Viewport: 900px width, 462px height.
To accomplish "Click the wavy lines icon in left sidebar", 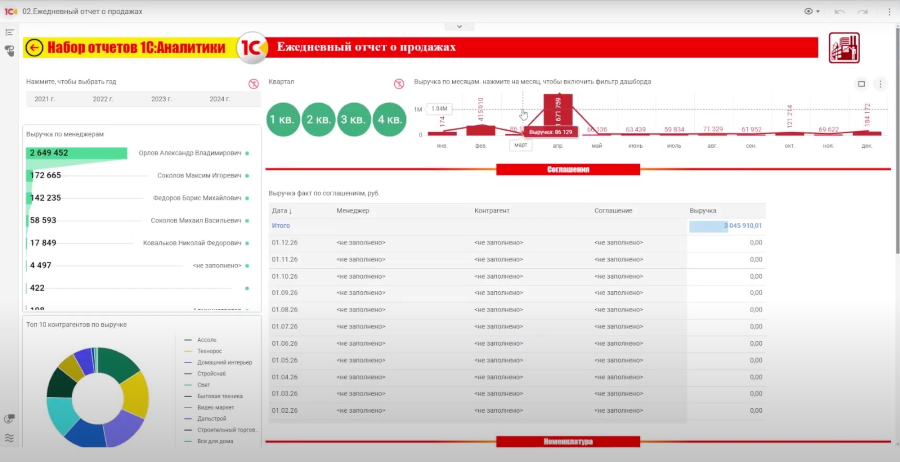I will point(9,437).
